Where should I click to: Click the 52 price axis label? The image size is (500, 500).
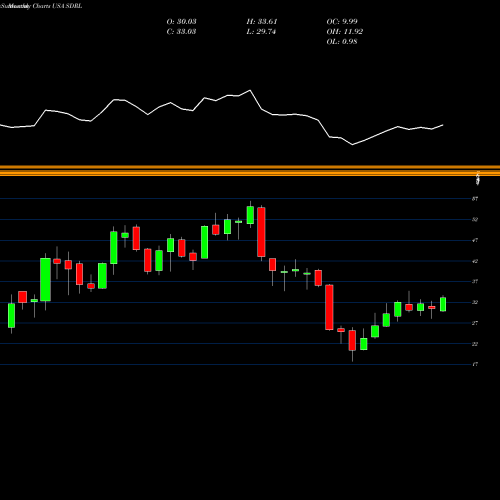coord(475,219)
